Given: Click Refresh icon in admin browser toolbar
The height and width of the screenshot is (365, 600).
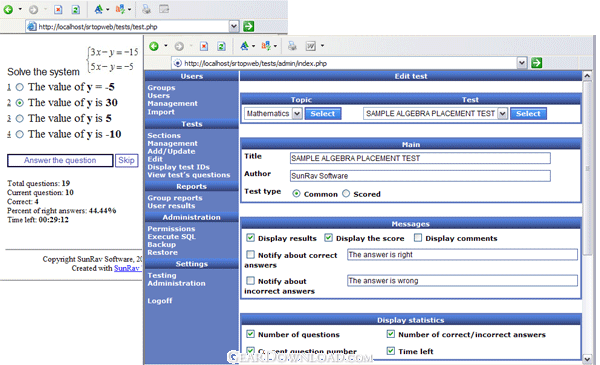Looking at the screenshot, I should coord(221,46).
